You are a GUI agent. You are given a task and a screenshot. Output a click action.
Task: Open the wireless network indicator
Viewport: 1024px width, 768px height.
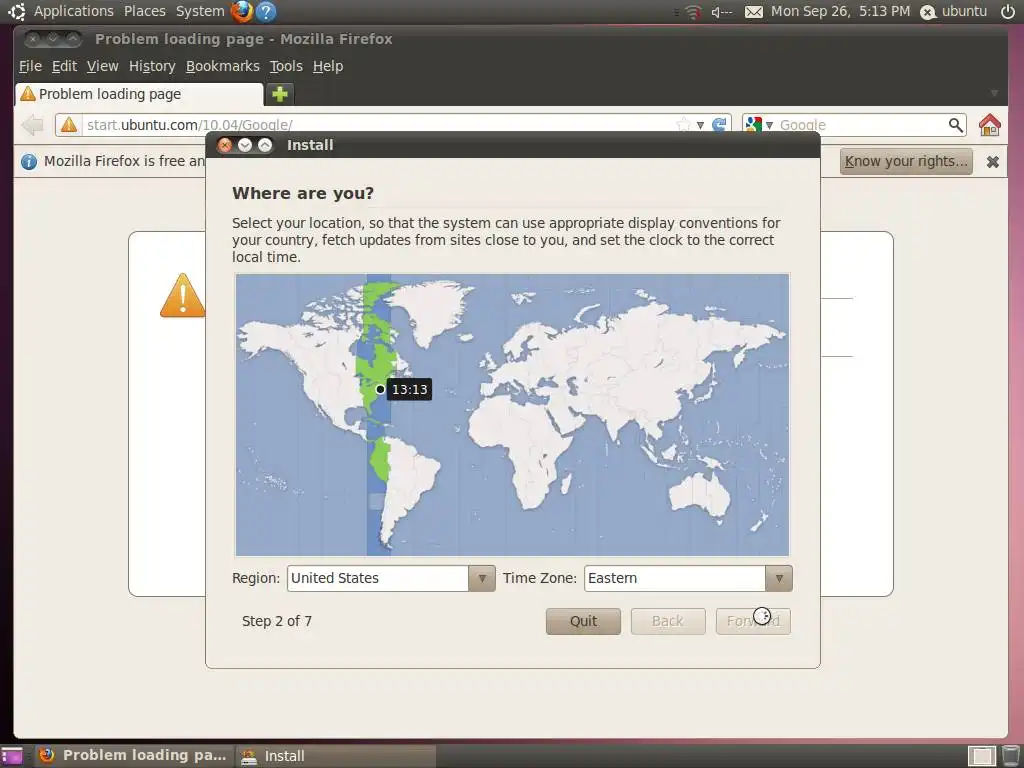tap(692, 12)
